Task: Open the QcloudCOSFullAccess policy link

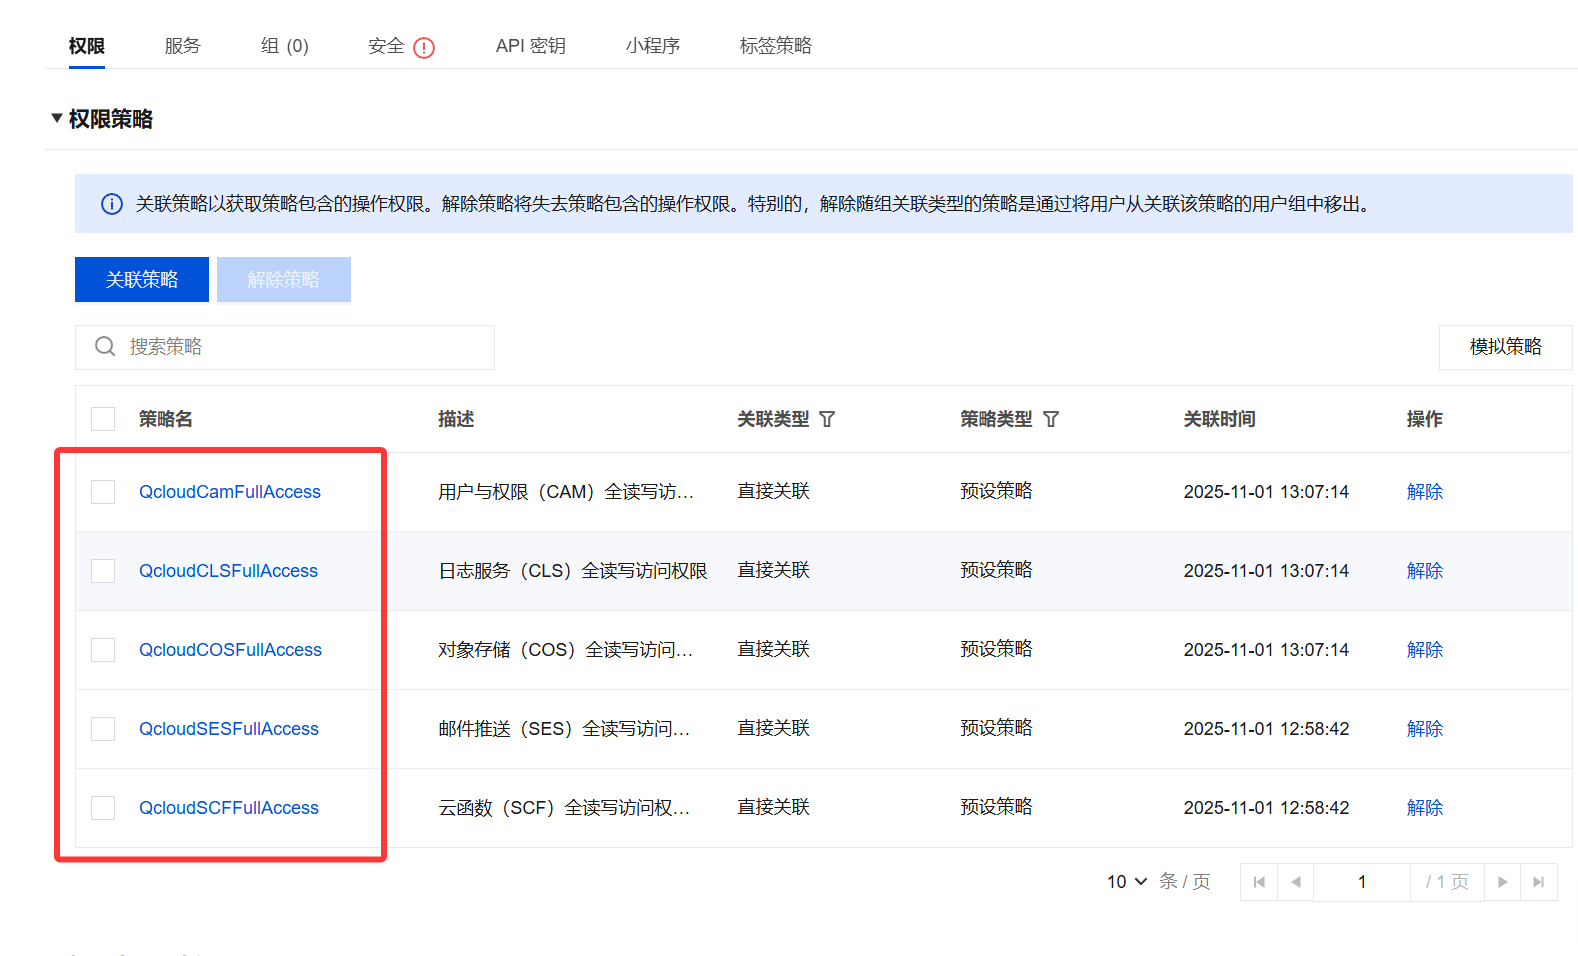Action: click(x=230, y=650)
